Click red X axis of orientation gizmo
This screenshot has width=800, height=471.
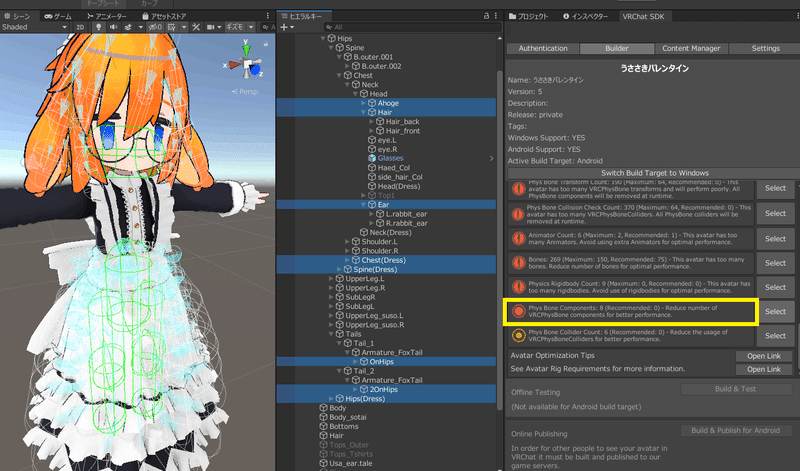pos(234,65)
